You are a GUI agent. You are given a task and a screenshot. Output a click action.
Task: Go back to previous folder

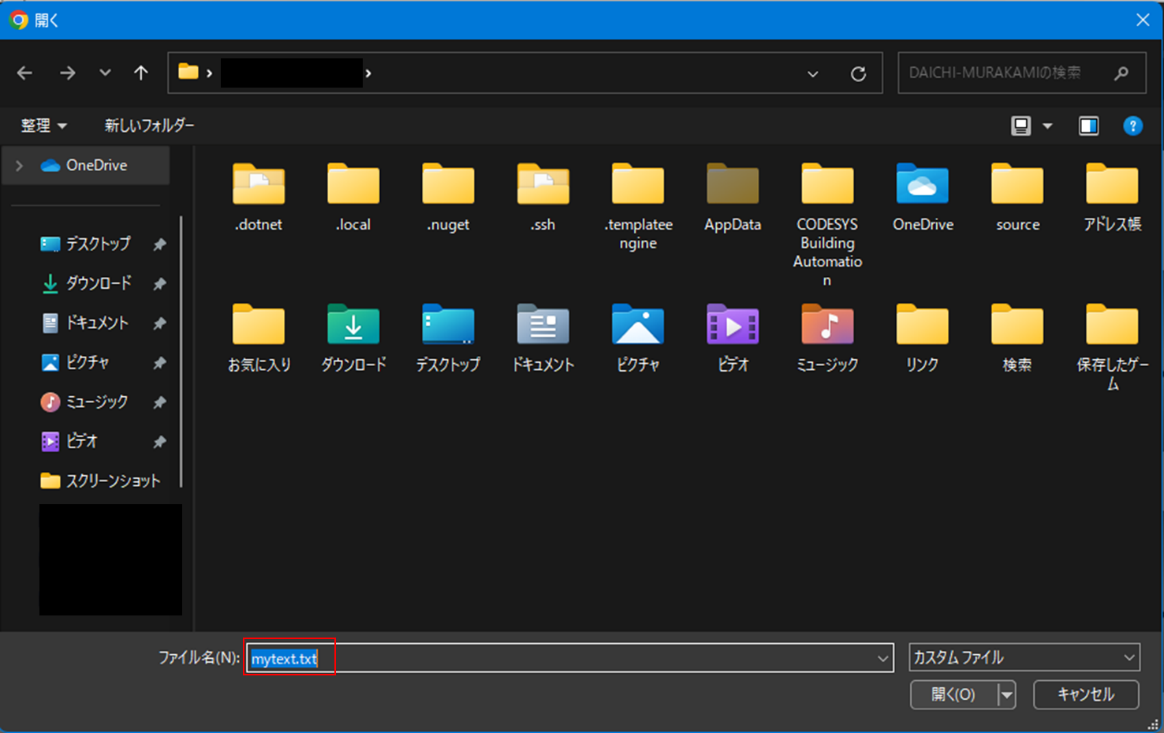[x=24, y=73]
